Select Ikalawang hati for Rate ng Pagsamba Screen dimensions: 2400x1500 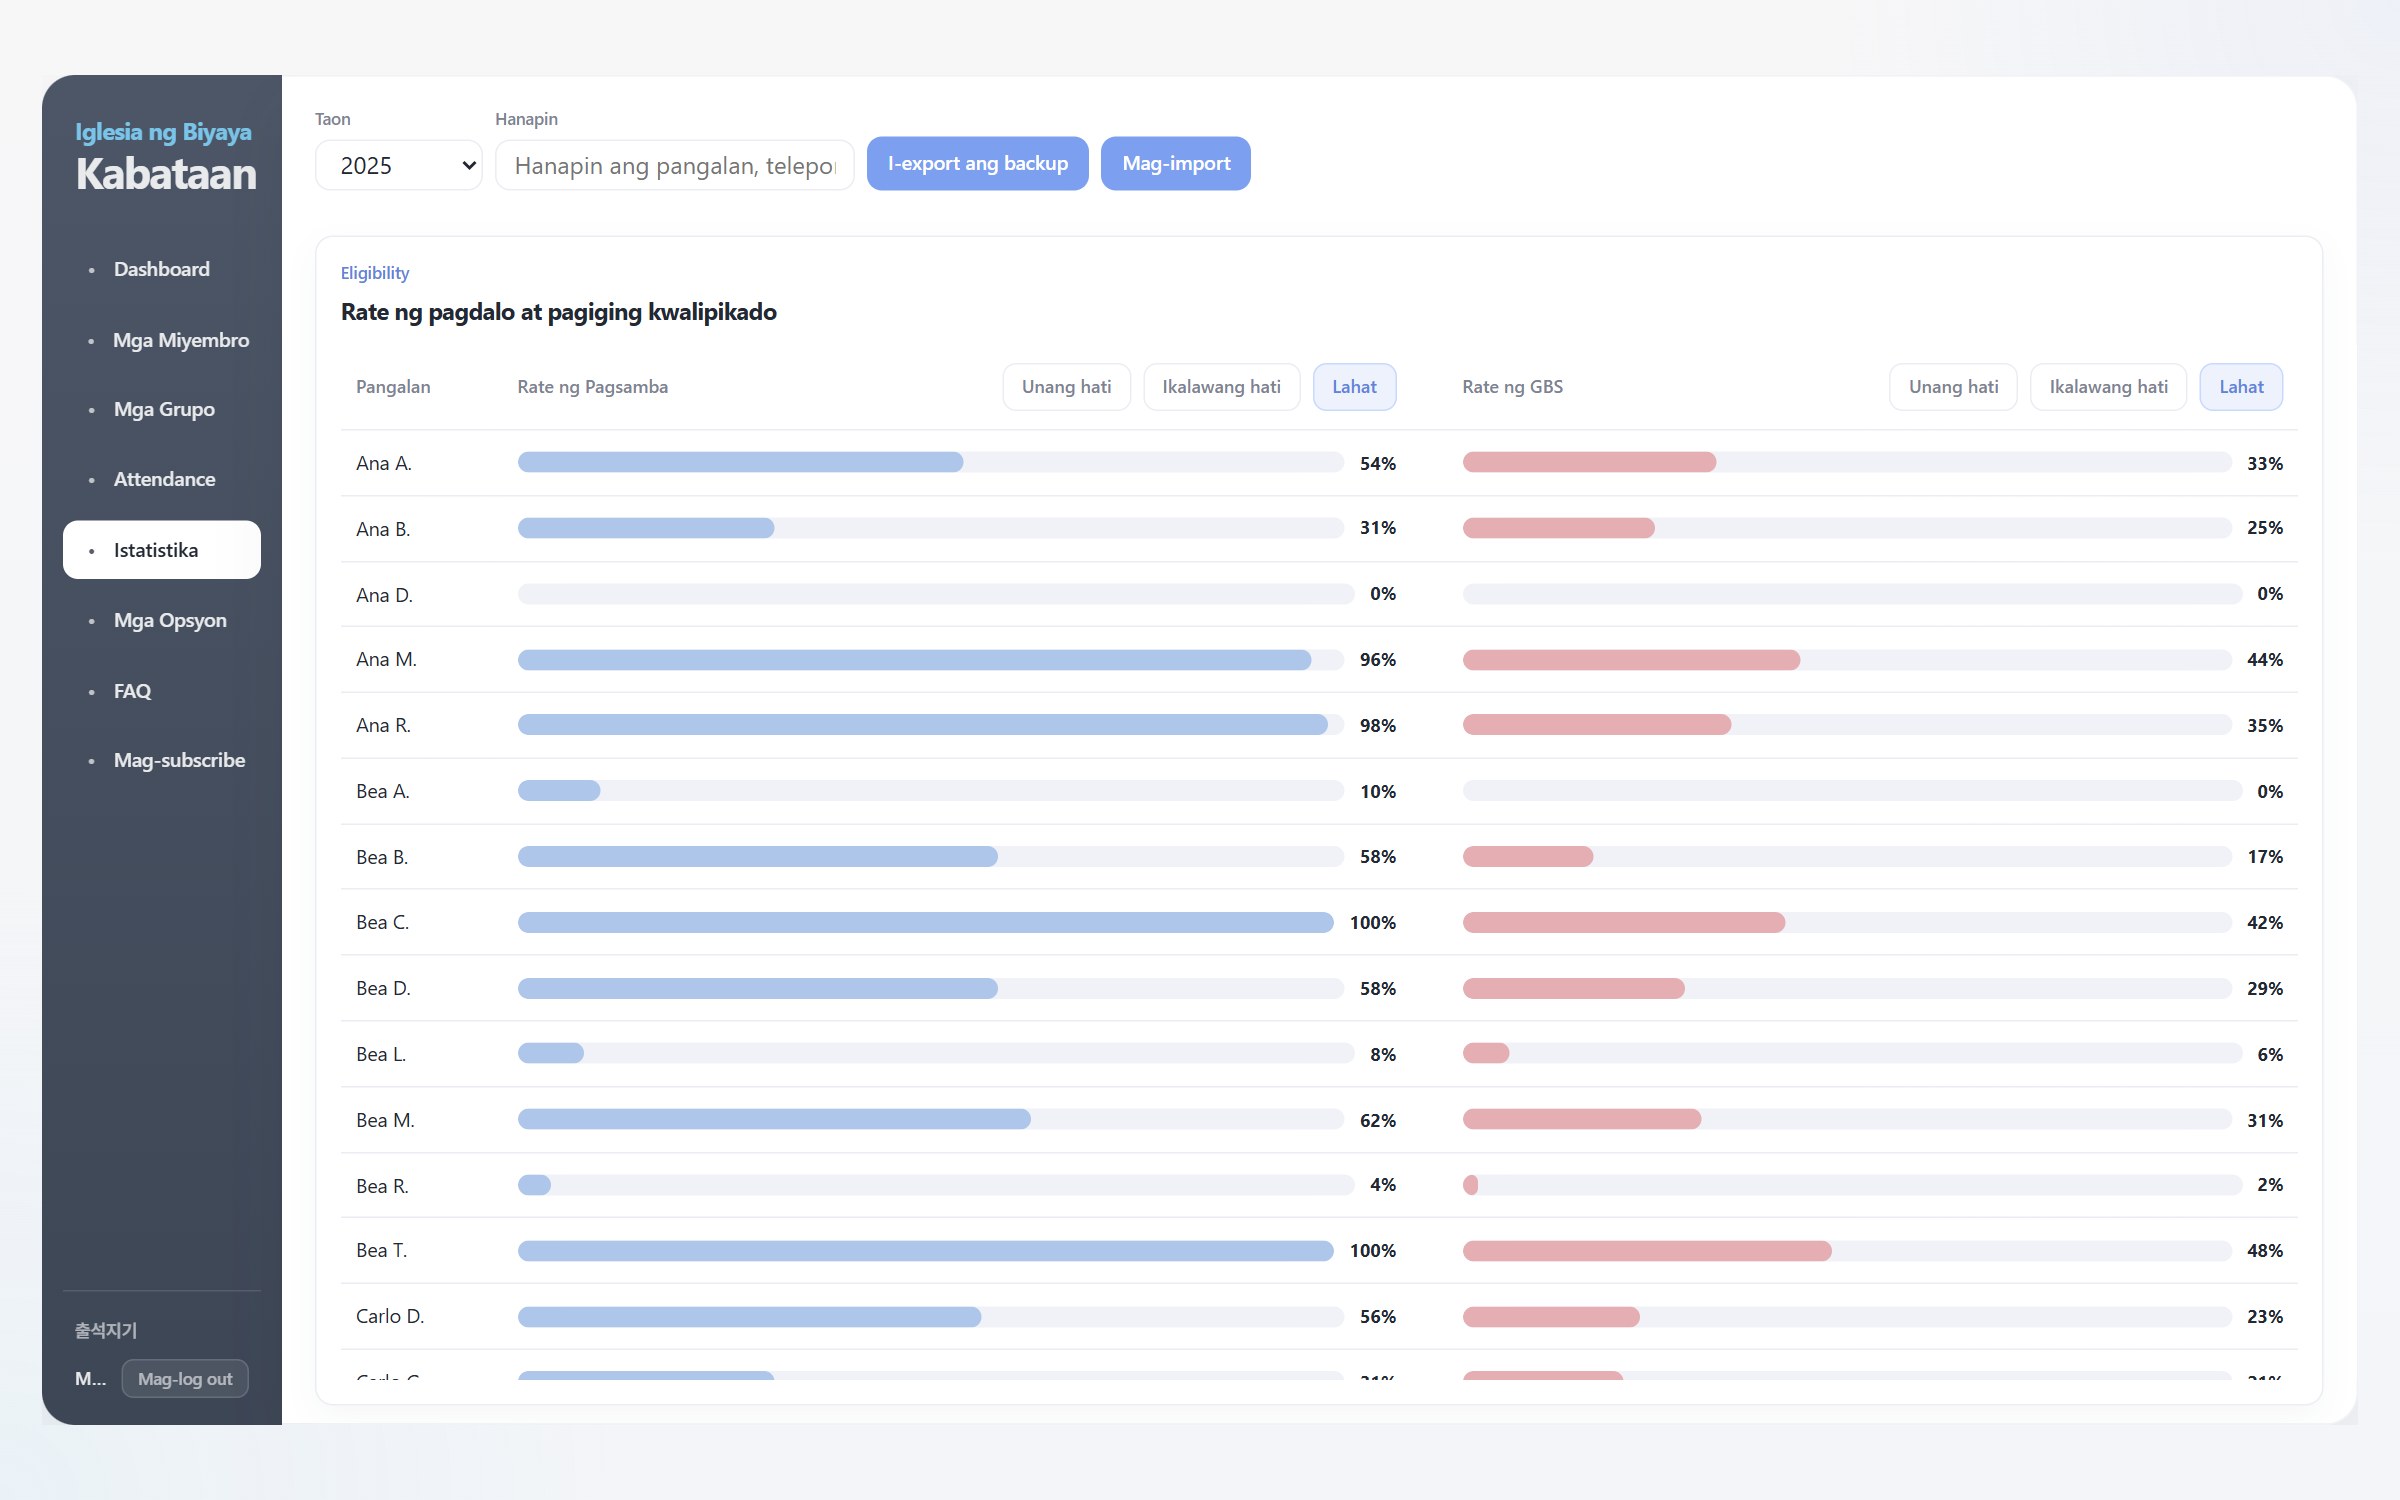1221,387
